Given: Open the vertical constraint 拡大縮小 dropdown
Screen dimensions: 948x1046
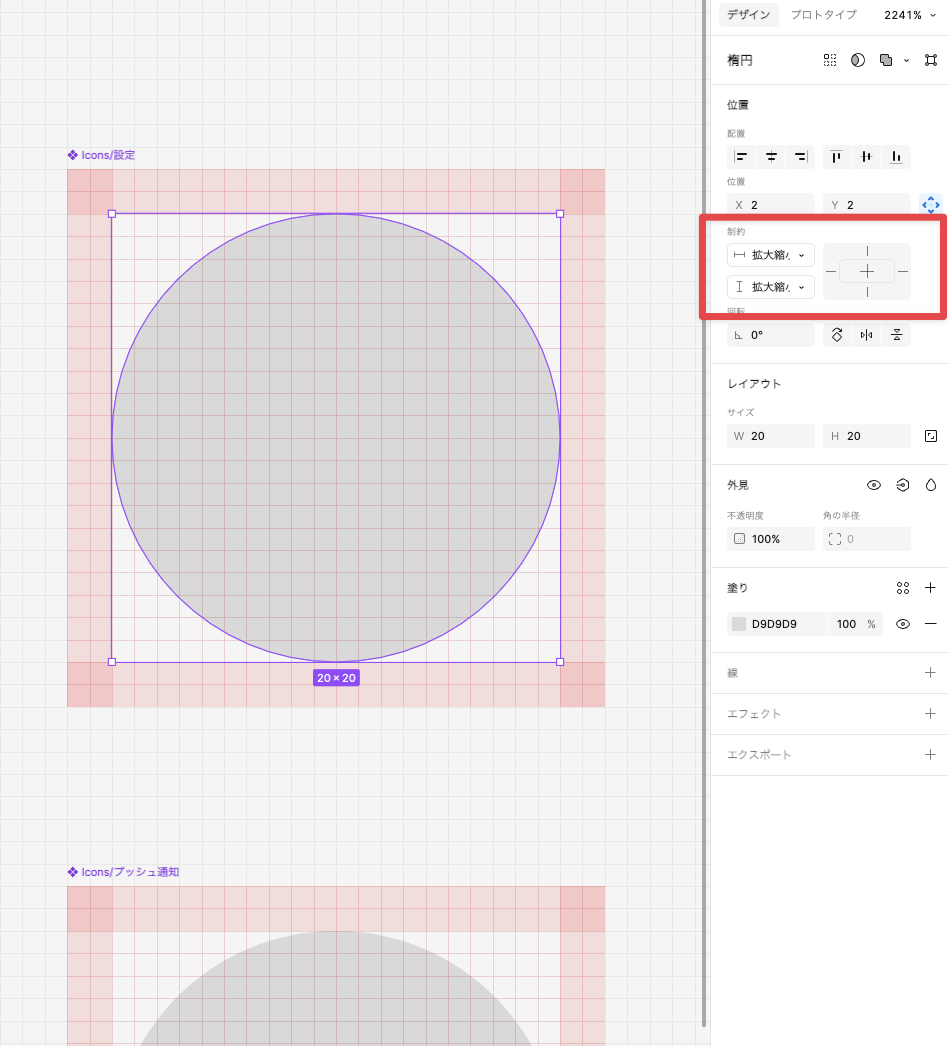Looking at the screenshot, I should [771, 287].
